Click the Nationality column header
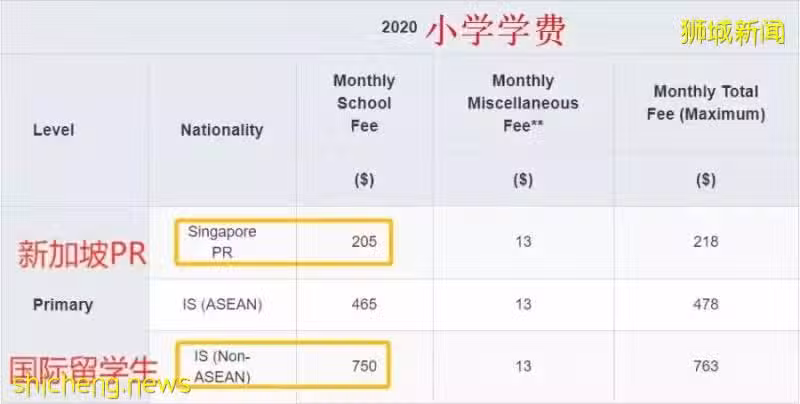Viewport: 800px width, 404px height. (x=222, y=130)
